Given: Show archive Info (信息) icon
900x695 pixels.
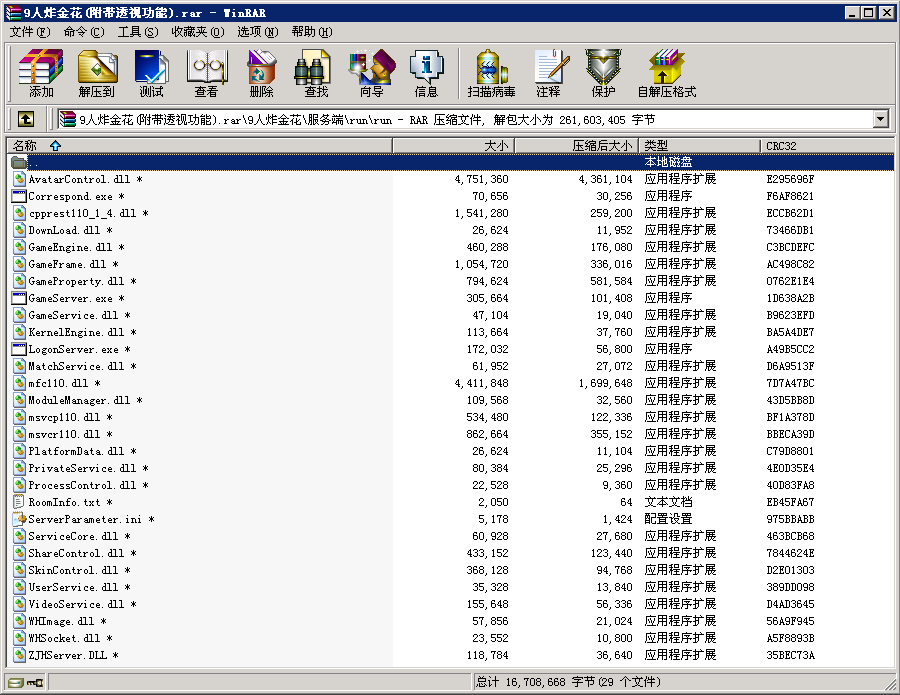Looking at the screenshot, I should point(426,73).
